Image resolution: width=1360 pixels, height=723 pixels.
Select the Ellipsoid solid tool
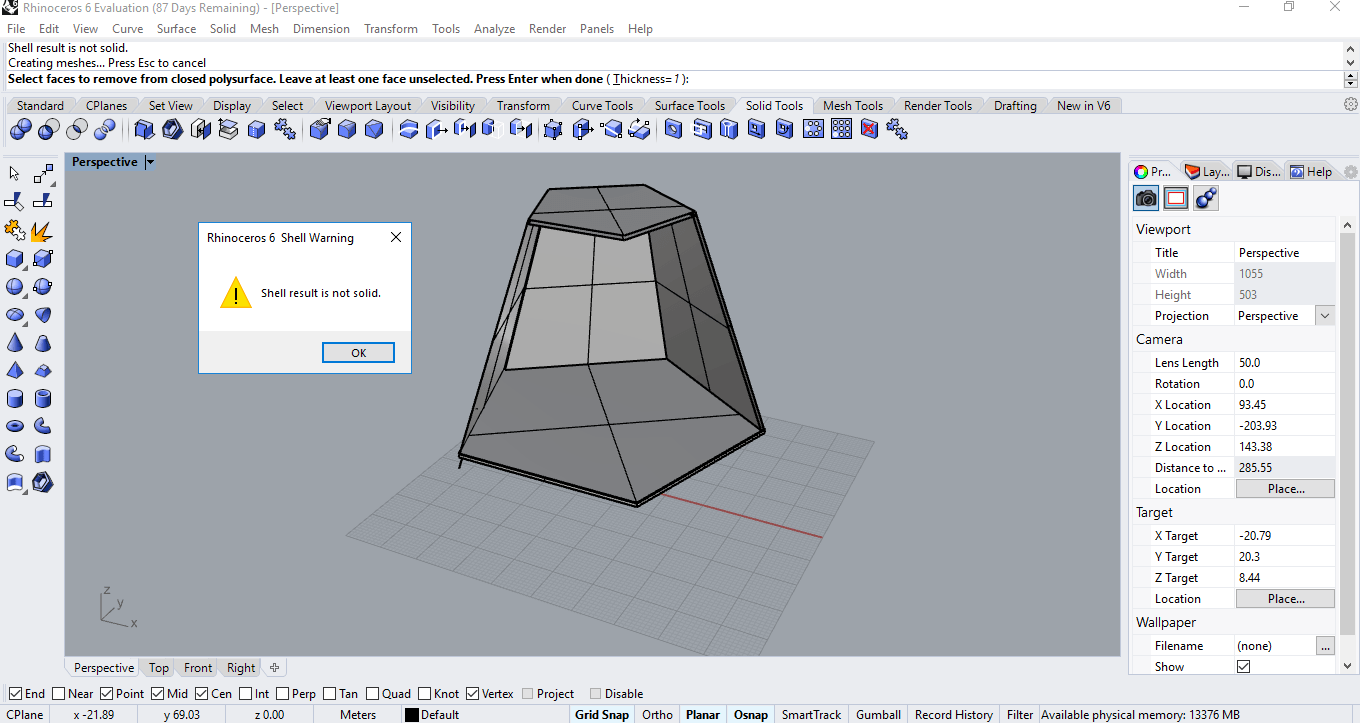click(x=15, y=315)
